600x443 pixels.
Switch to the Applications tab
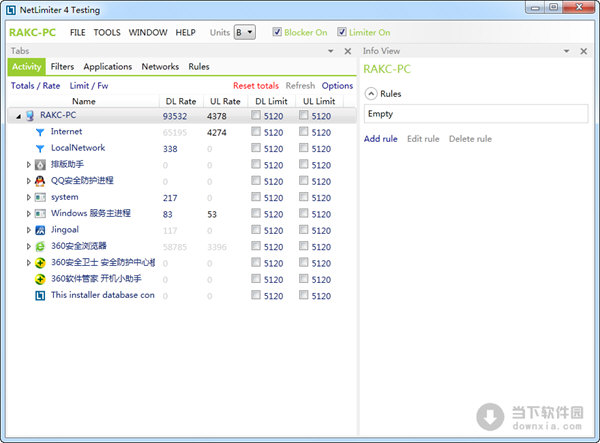click(x=108, y=67)
